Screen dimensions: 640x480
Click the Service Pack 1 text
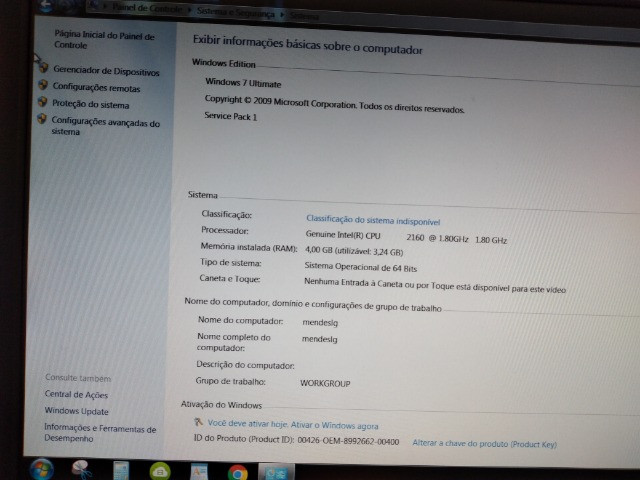coord(231,116)
